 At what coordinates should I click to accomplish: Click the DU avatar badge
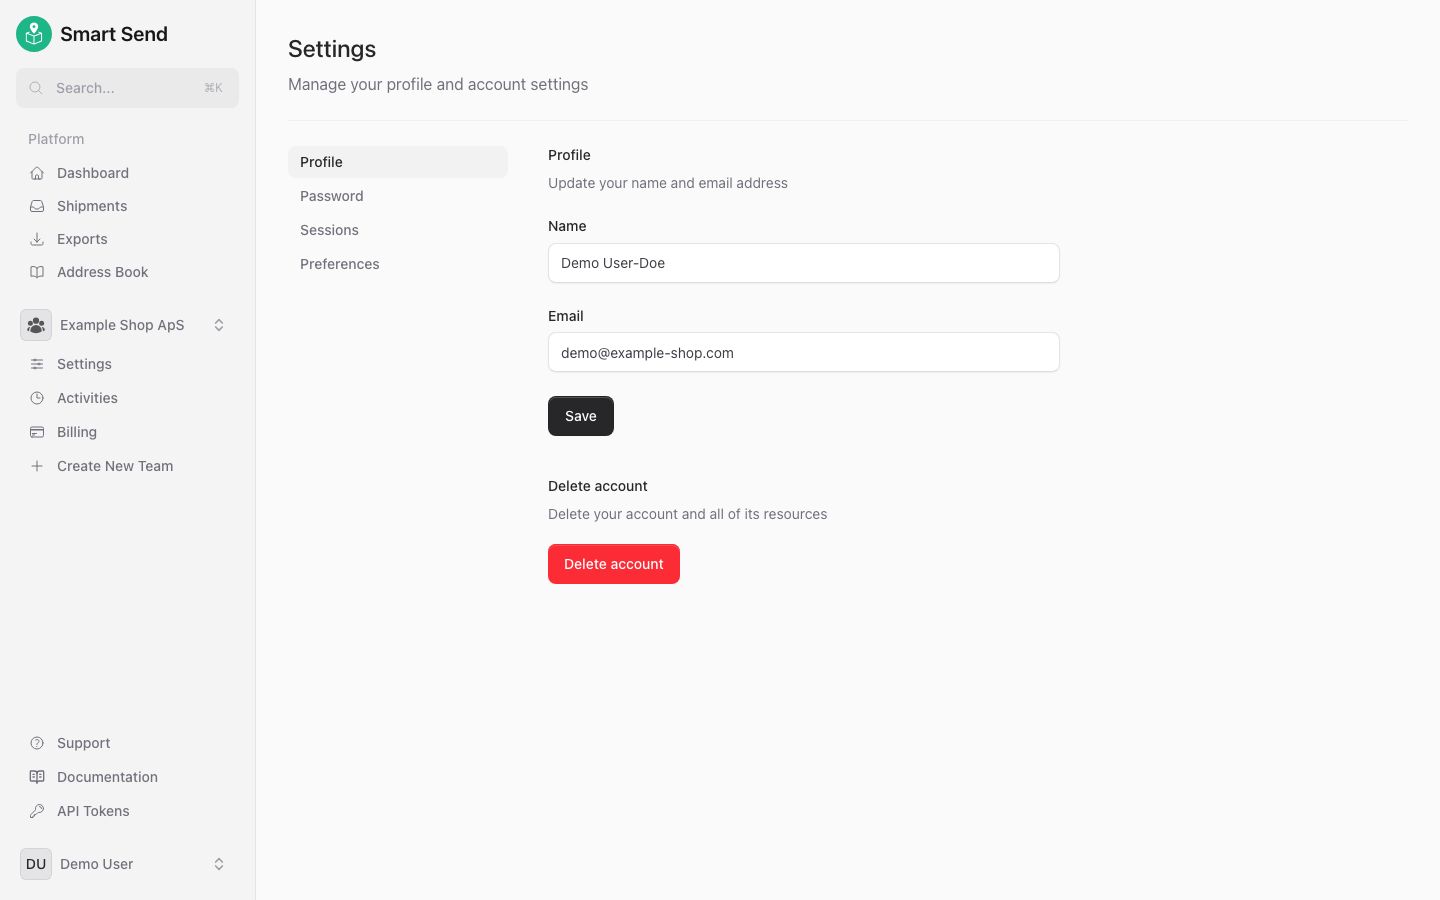coord(35,863)
